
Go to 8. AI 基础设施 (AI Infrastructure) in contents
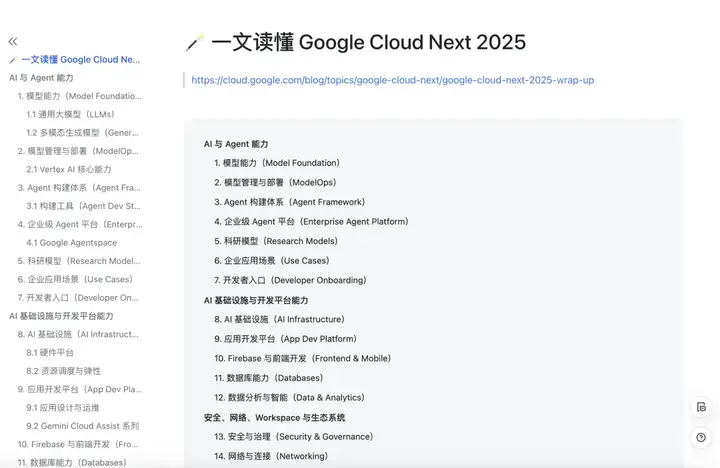(279, 319)
